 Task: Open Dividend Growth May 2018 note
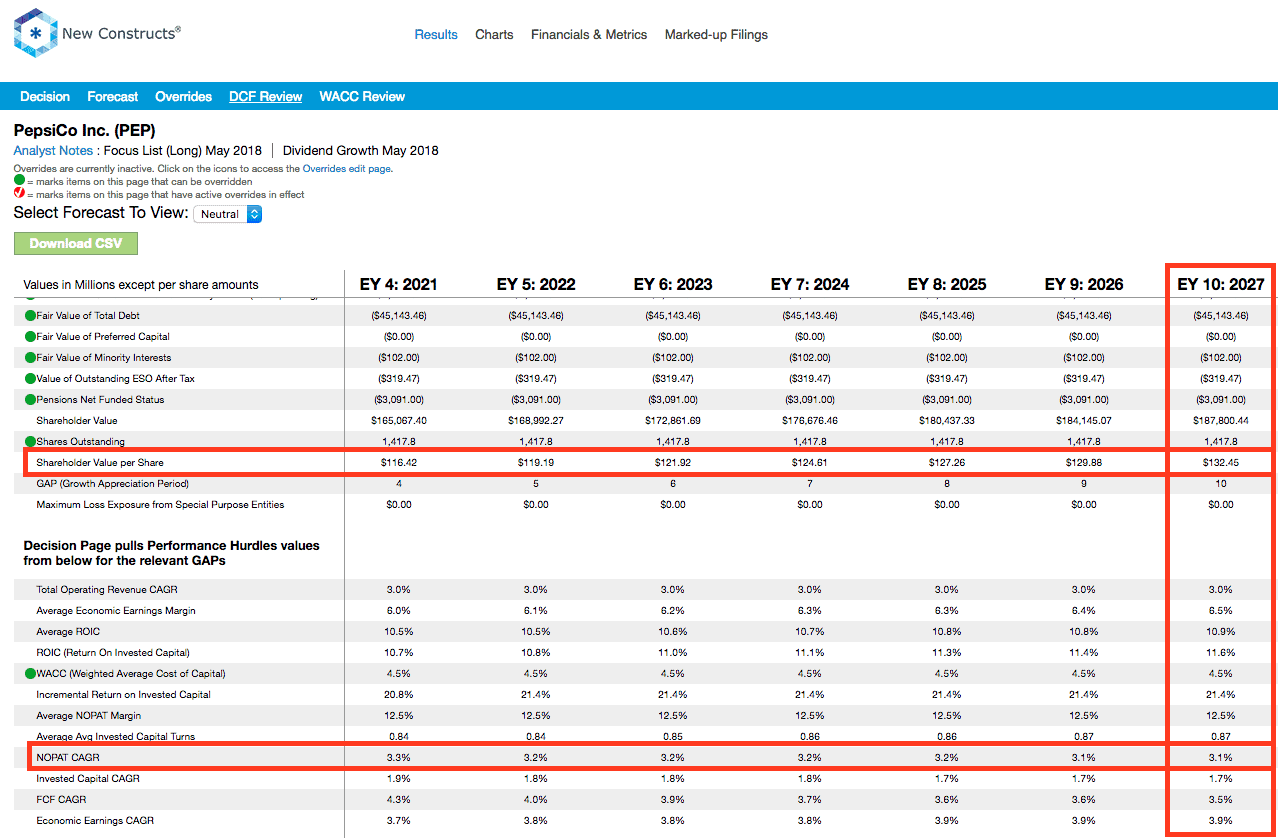(360, 151)
